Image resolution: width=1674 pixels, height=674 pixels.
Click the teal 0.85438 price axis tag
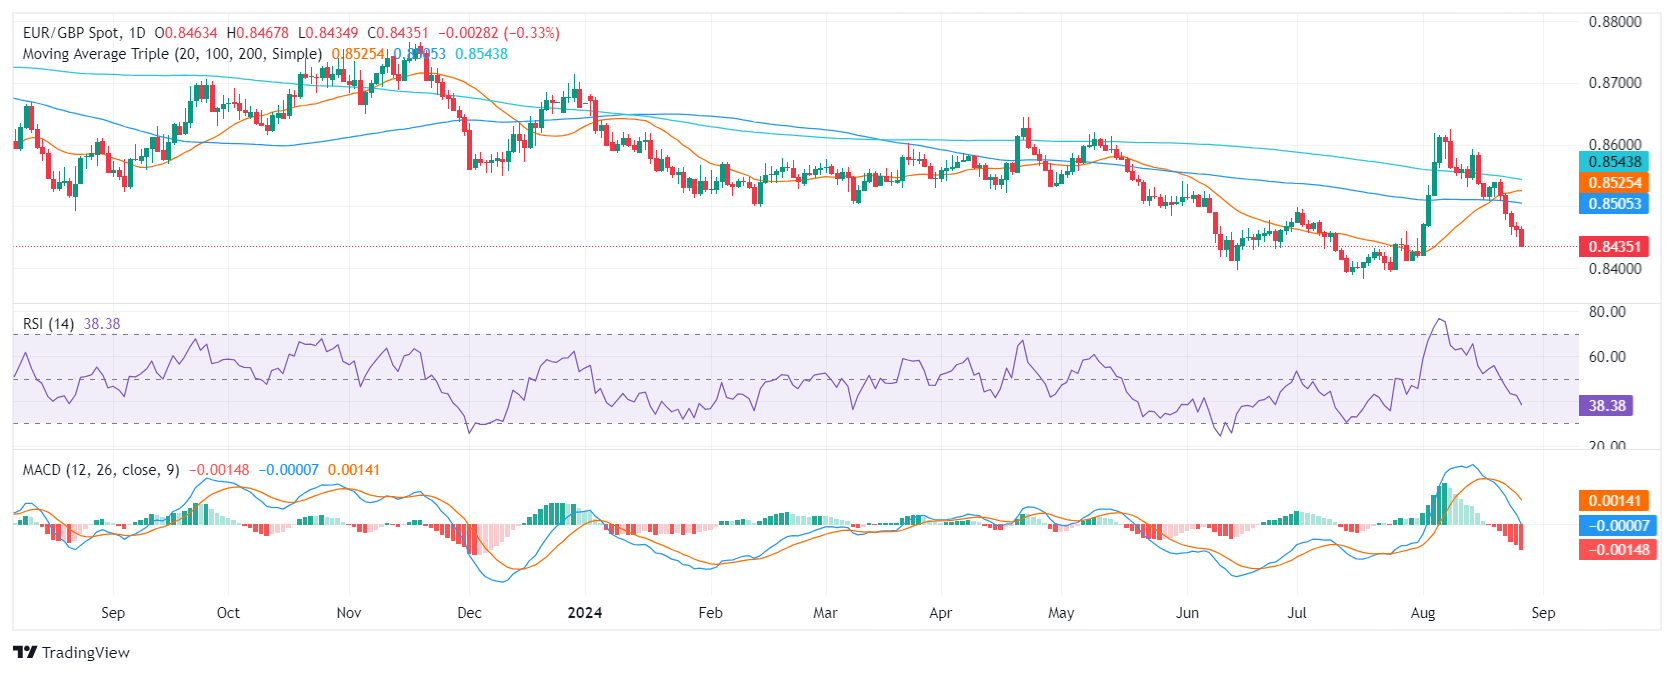[1614, 162]
